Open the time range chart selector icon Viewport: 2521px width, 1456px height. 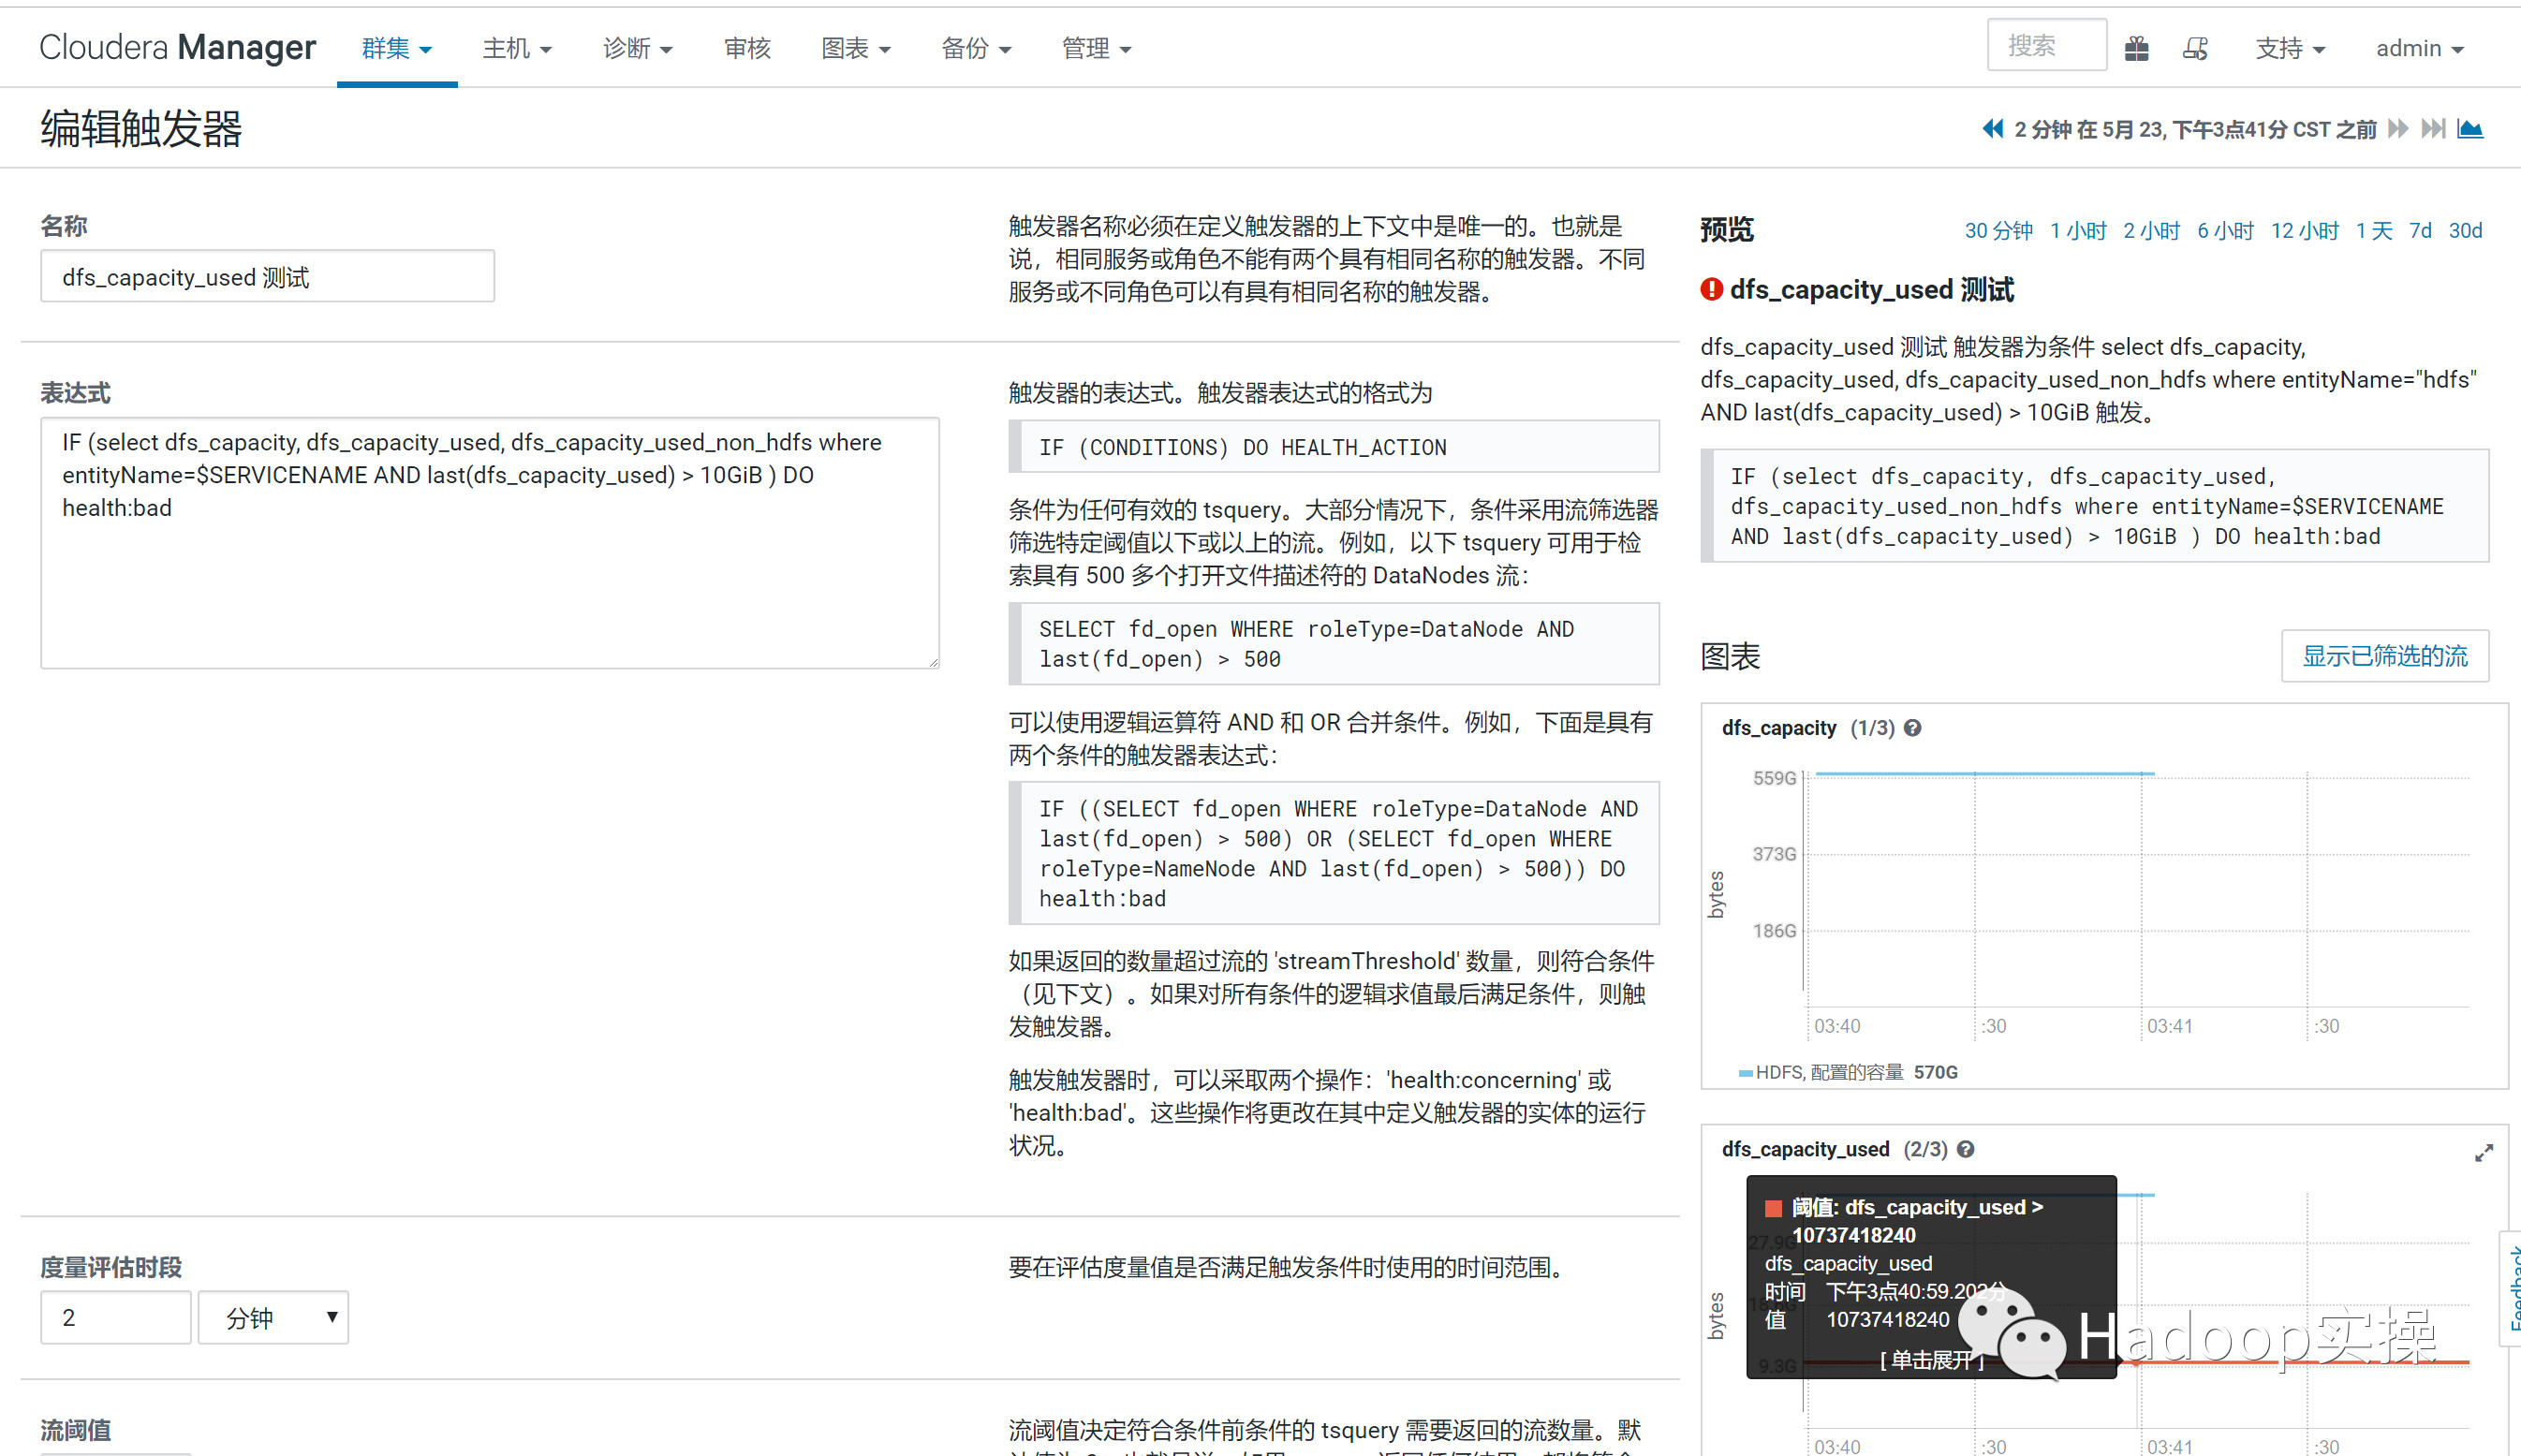pos(2471,128)
